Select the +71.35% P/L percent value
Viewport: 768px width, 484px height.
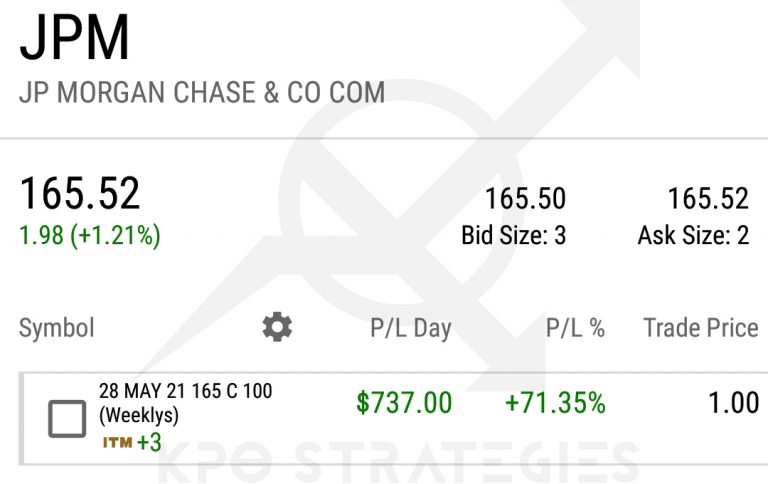(x=555, y=403)
